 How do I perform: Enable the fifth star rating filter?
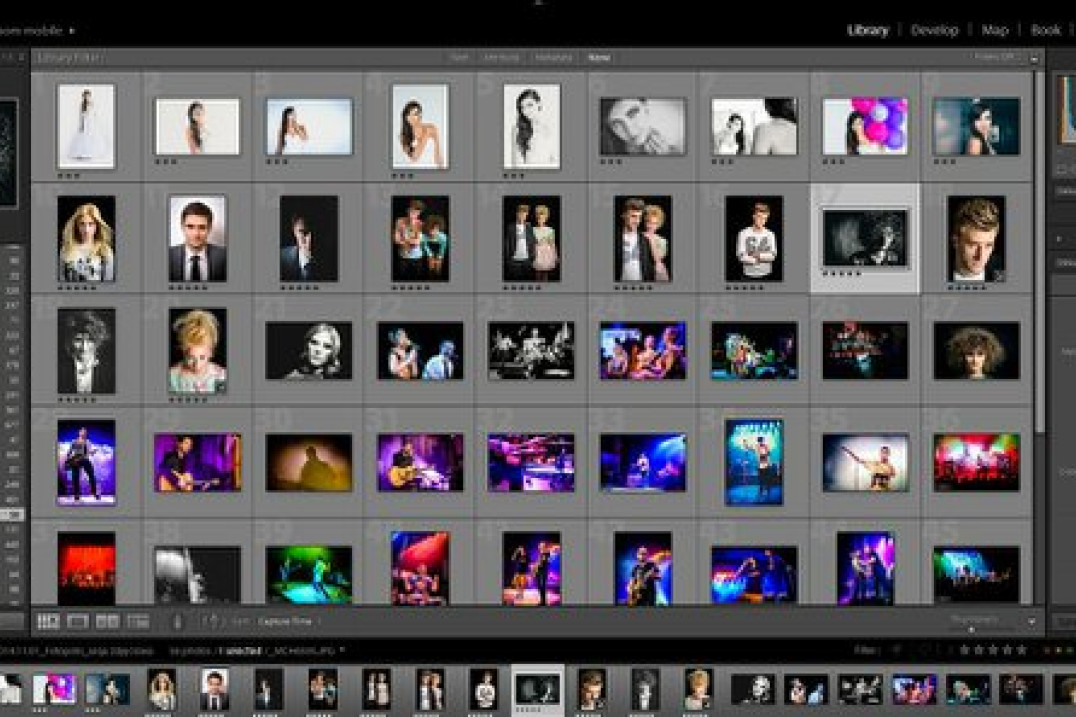1021,651
